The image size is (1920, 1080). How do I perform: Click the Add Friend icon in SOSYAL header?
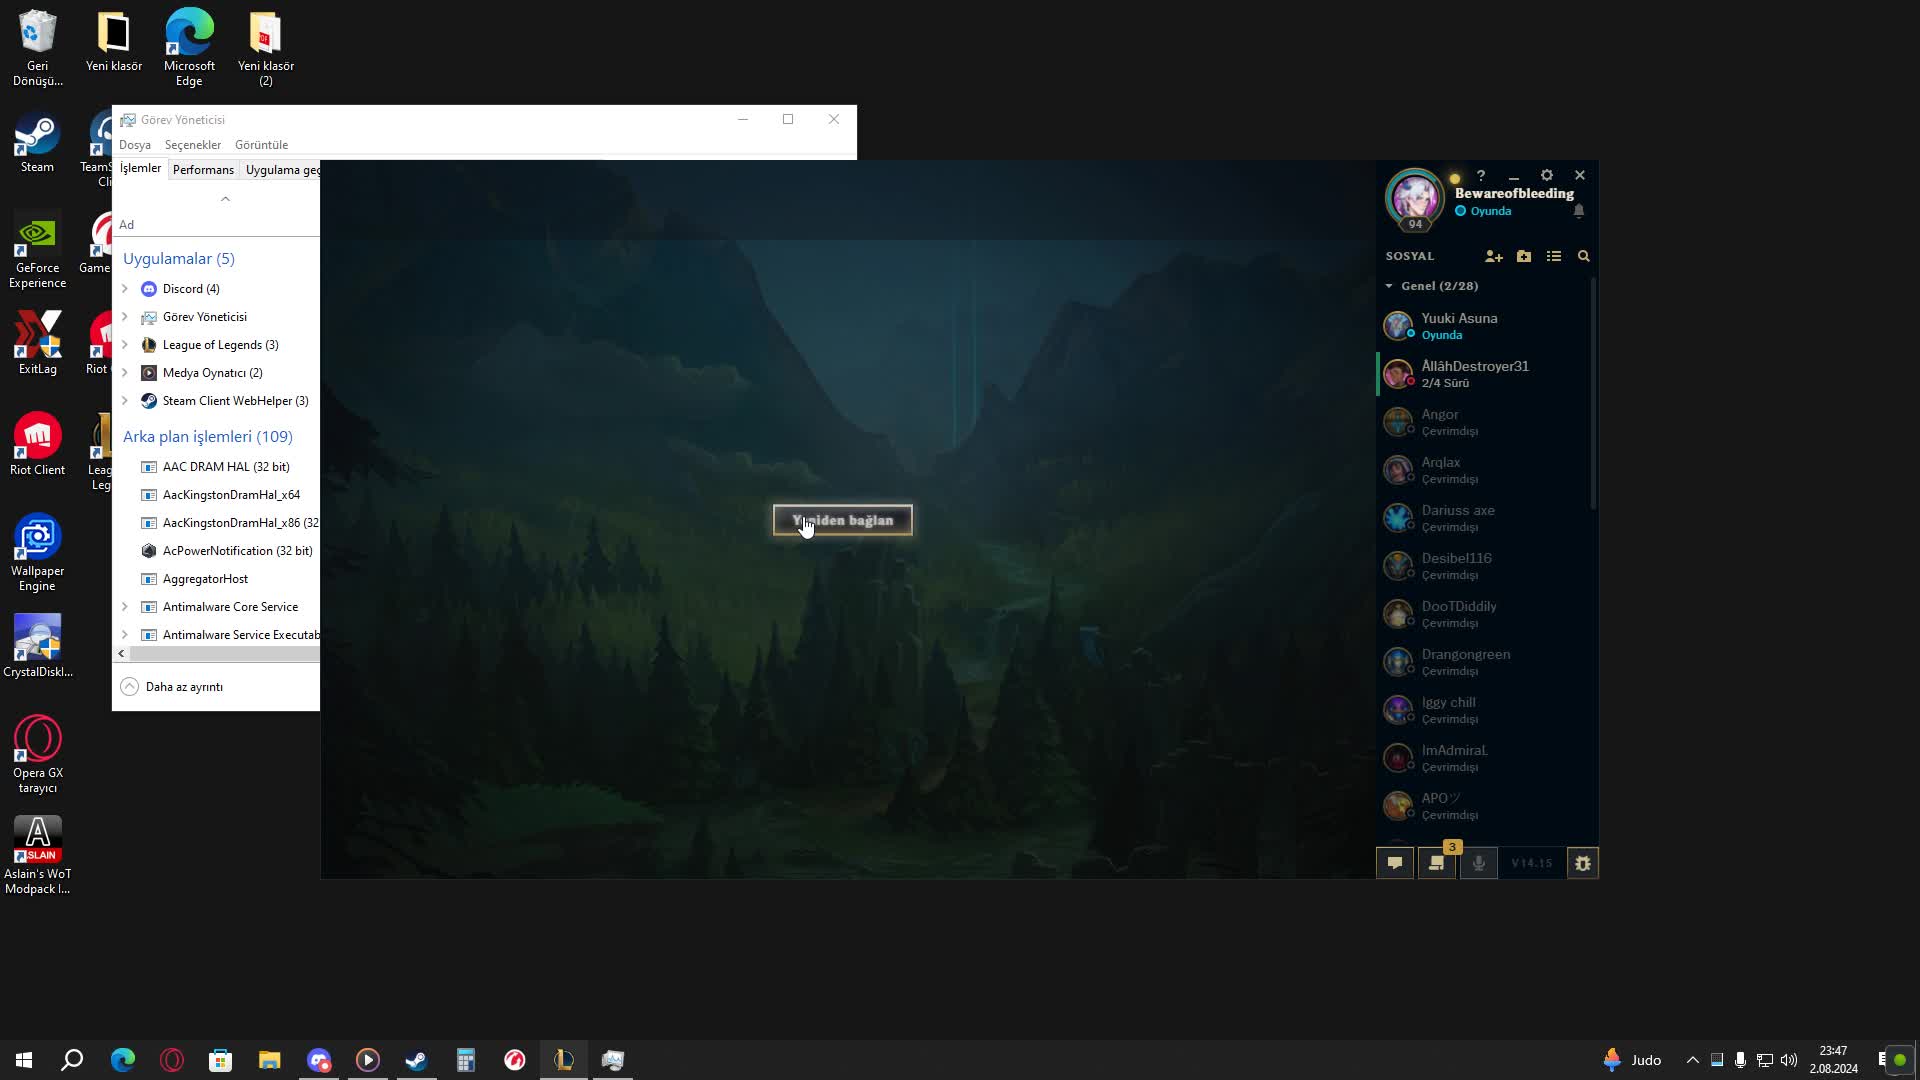(1494, 257)
